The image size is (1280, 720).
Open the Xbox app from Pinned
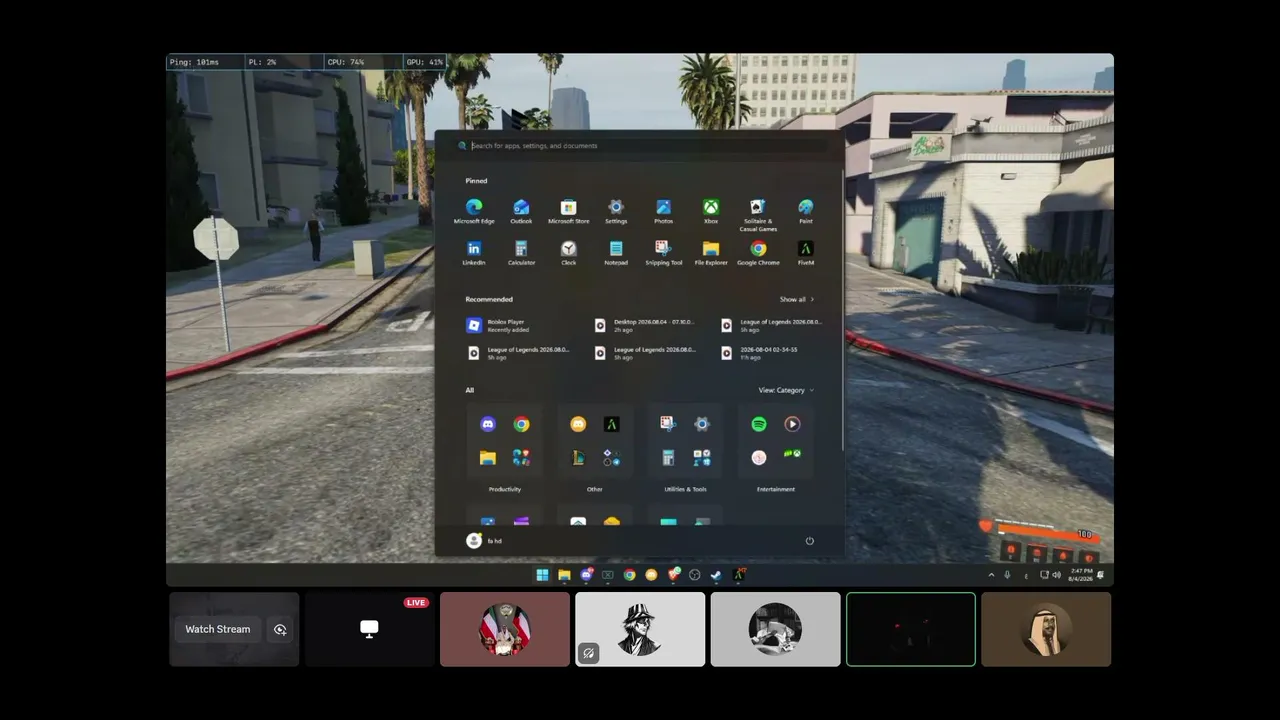coord(710,211)
